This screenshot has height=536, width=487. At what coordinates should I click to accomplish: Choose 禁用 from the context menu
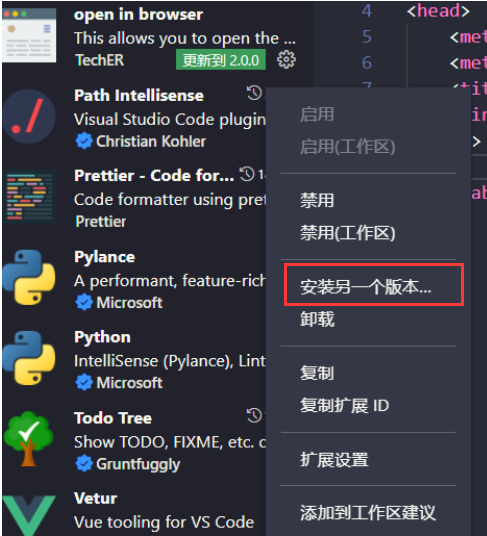point(317,200)
